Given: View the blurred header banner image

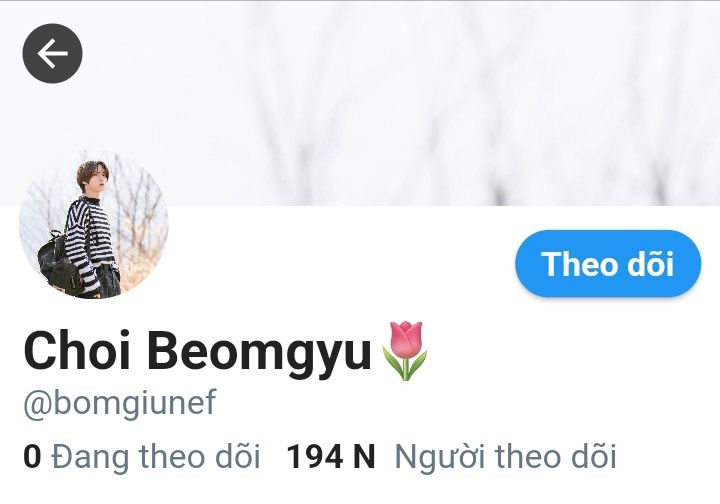Looking at the screenshot, I should click(x=360, y=103).
